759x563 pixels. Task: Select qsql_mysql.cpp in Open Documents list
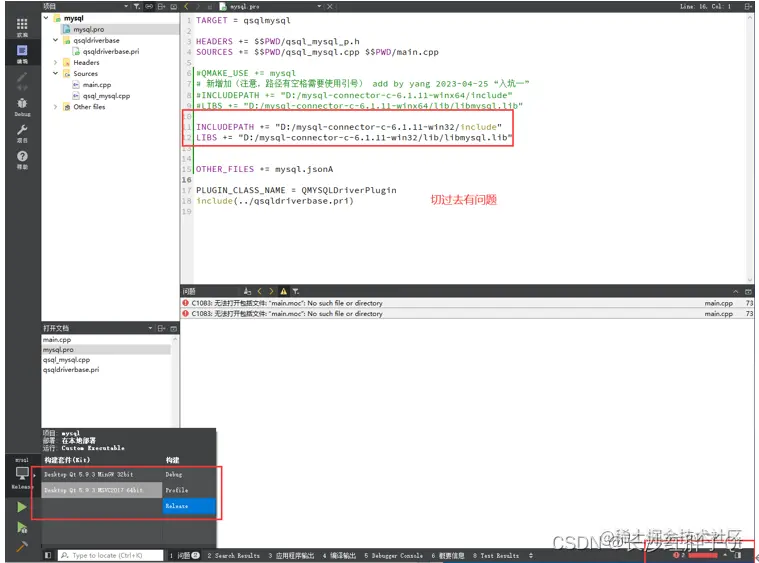pyautogui.click(x=66, y=360)
